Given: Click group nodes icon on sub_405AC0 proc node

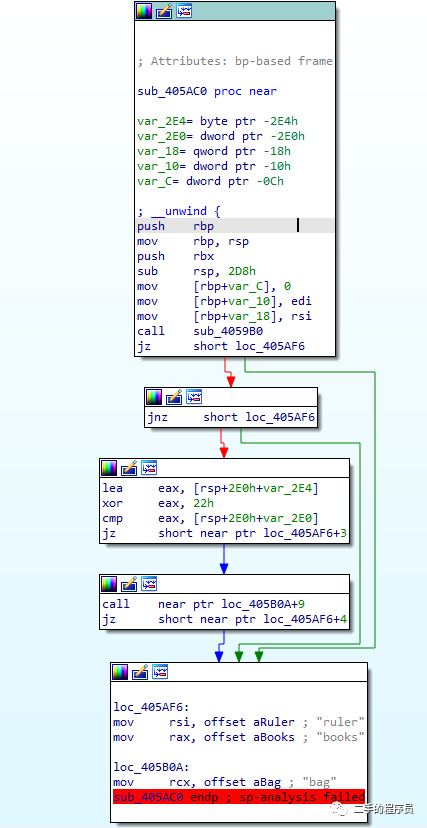Looking at the screenshot, I should (x=184, y=11).
